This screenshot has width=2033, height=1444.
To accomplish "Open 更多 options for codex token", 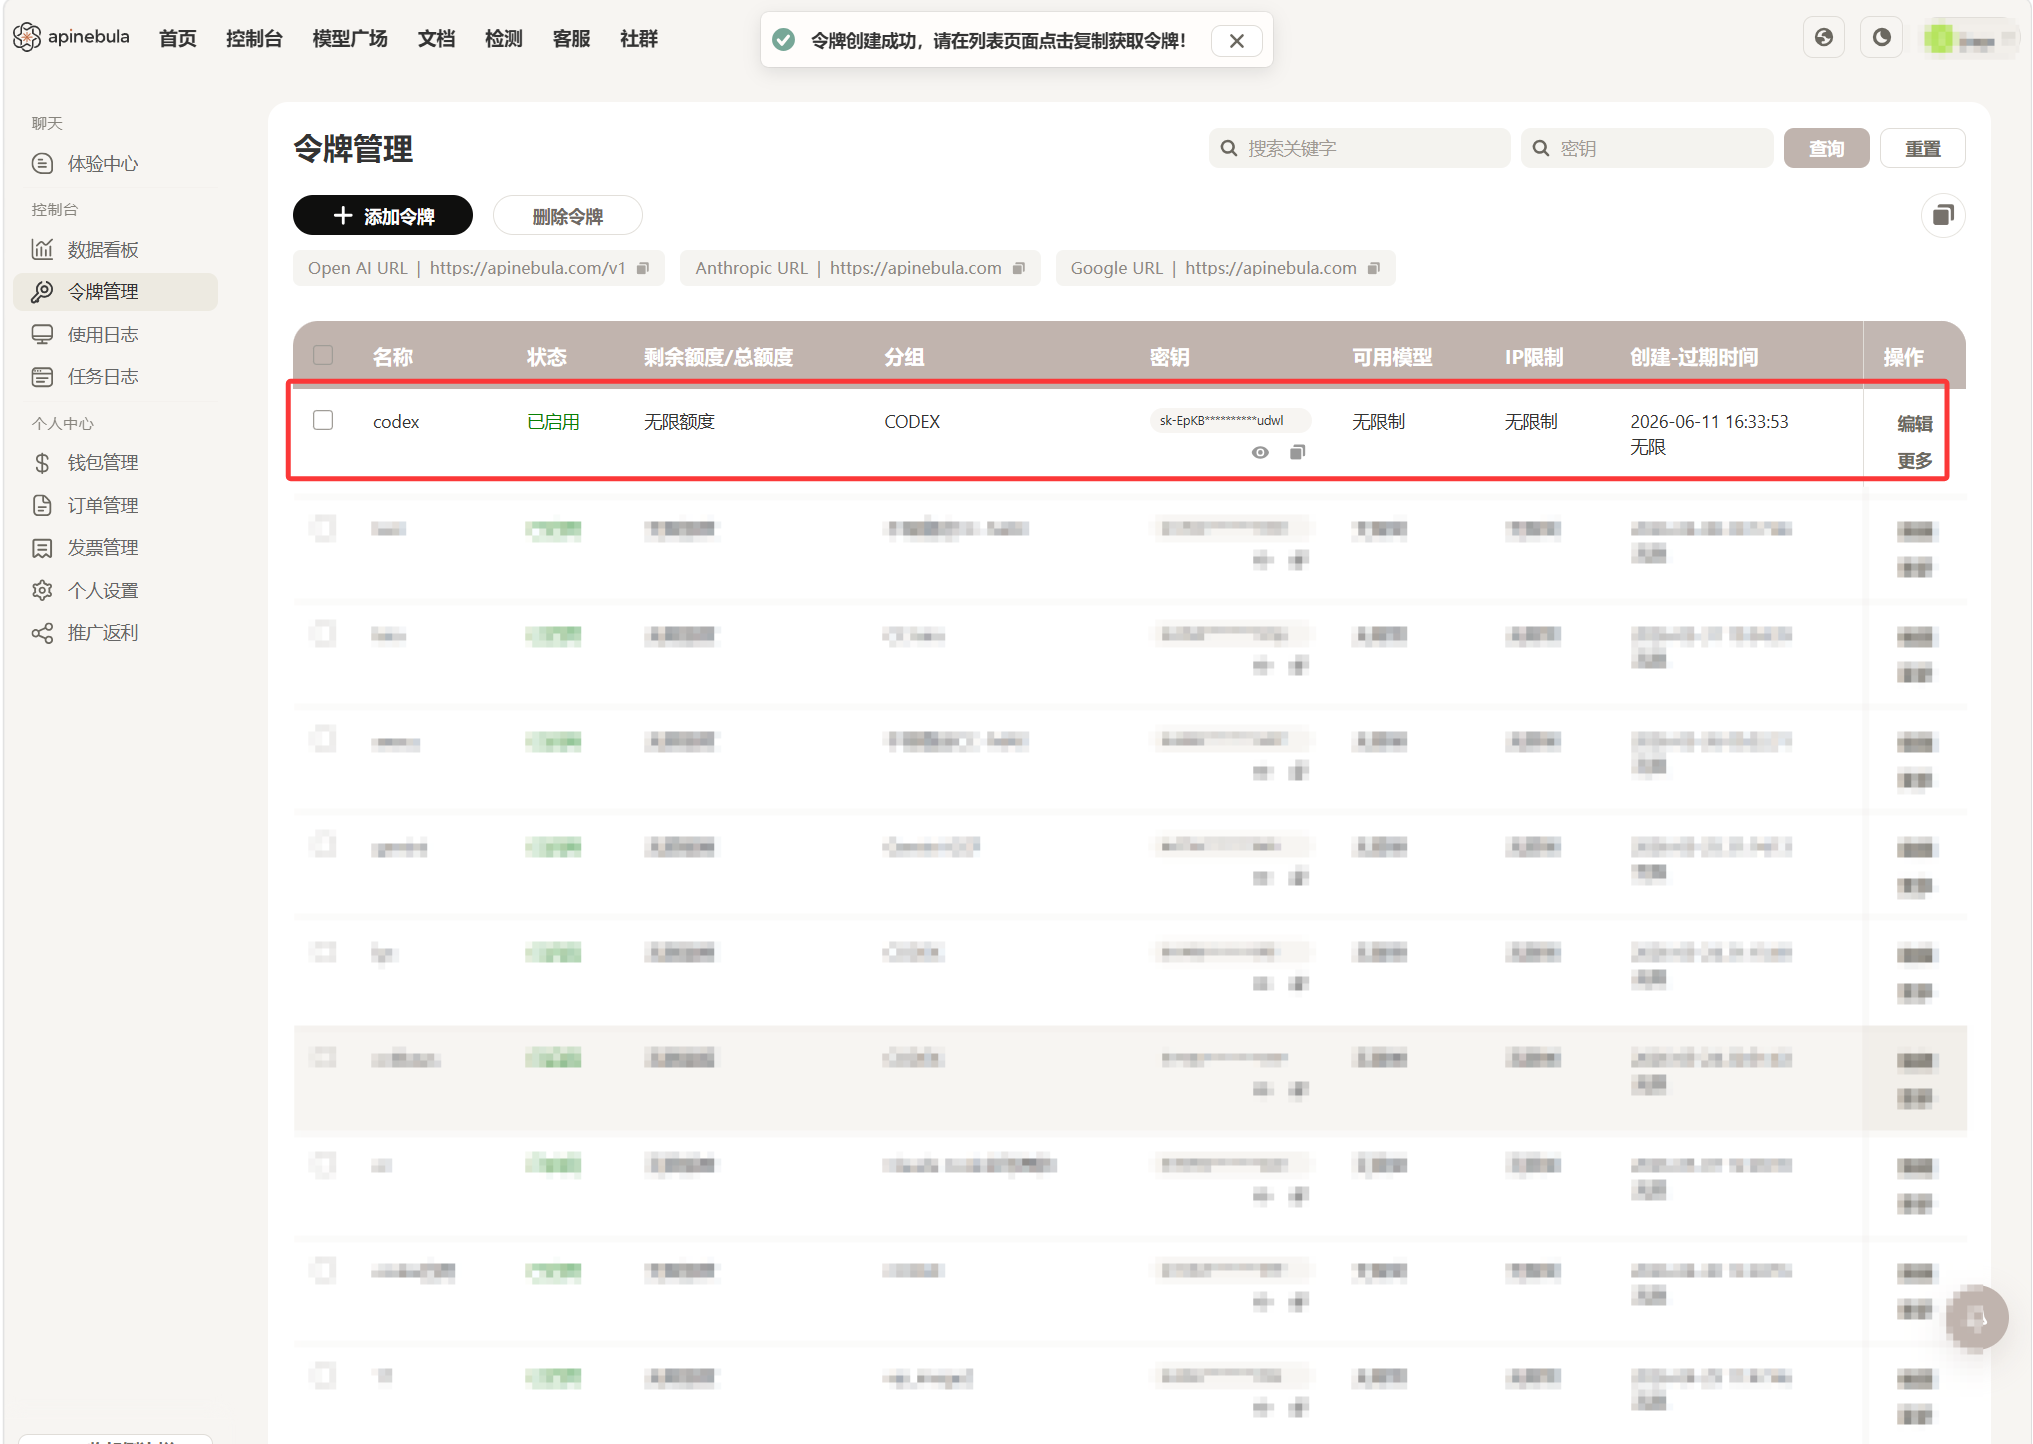I will pos(1915,461).
